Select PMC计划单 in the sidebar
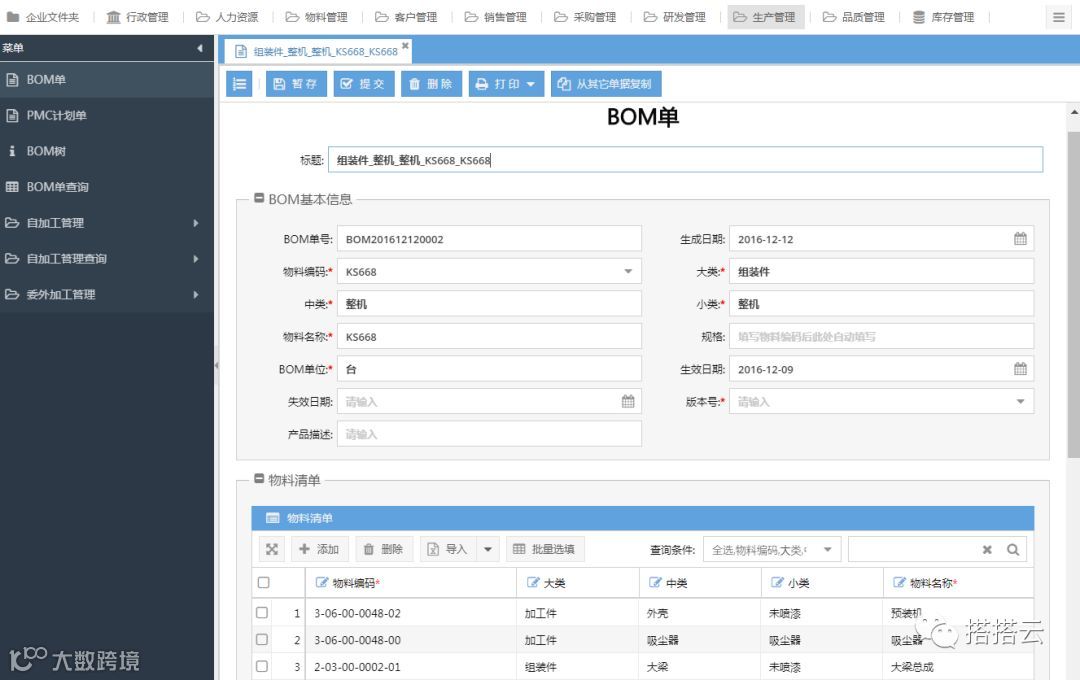This screenshot has width=1080, height=680. click(107, 116)
